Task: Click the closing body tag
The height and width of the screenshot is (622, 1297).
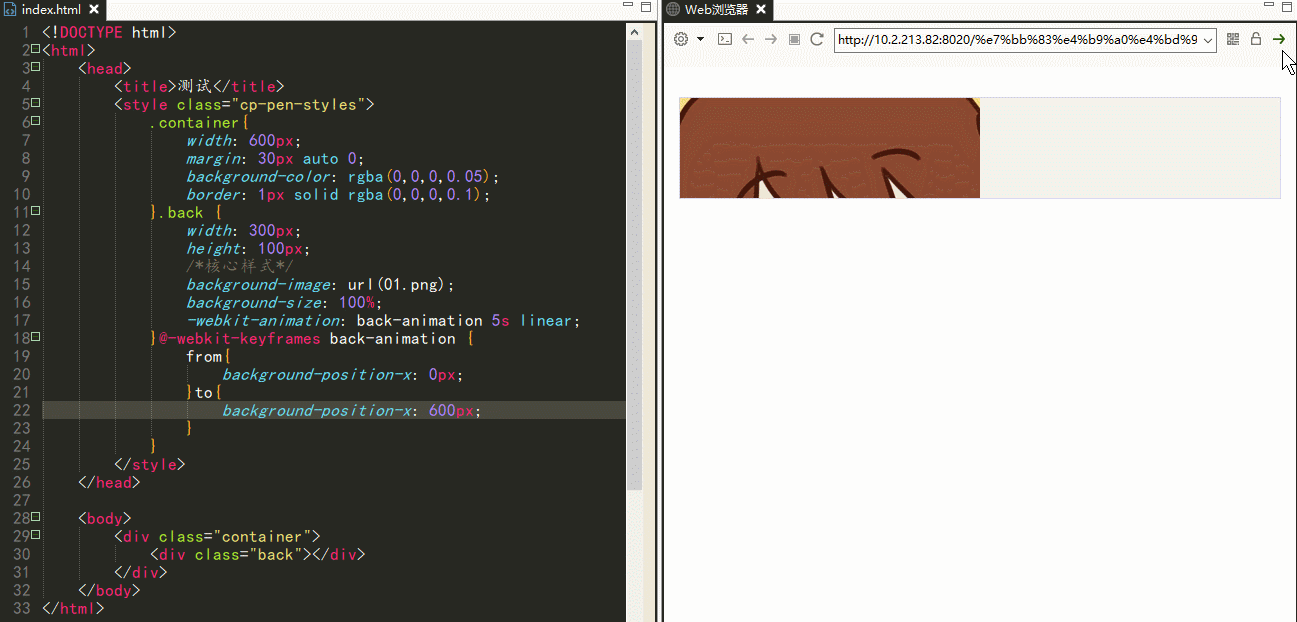Action: (110, 590)
